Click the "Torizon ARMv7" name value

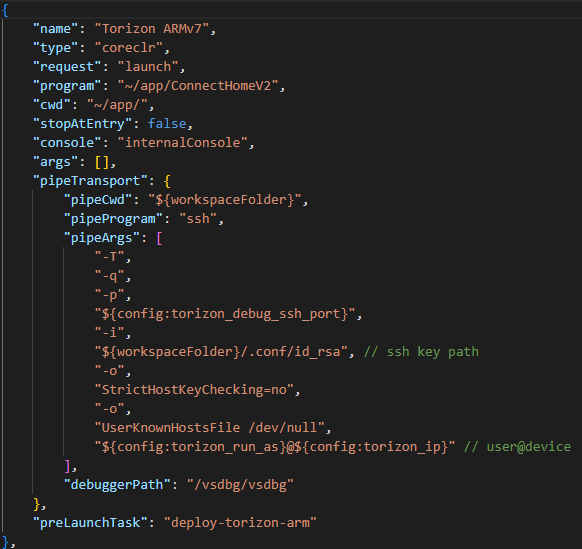[151, 29]
